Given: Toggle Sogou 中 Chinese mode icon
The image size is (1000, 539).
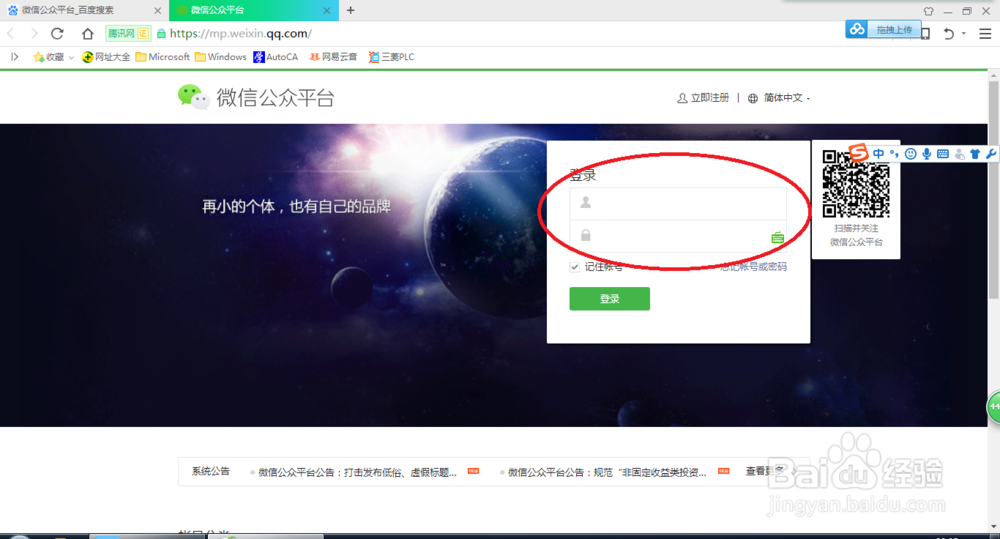Looking at the screenshot, I should 879,154.
